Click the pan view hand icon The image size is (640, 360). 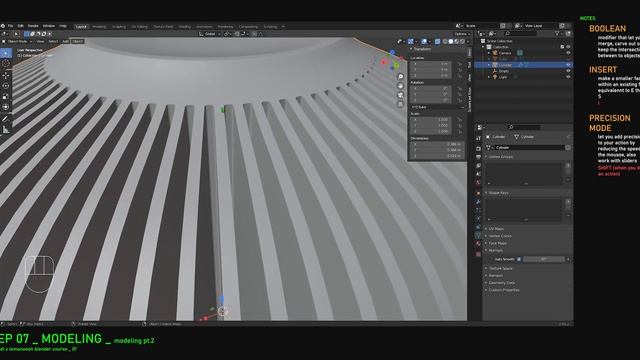(x=400, y=86)
